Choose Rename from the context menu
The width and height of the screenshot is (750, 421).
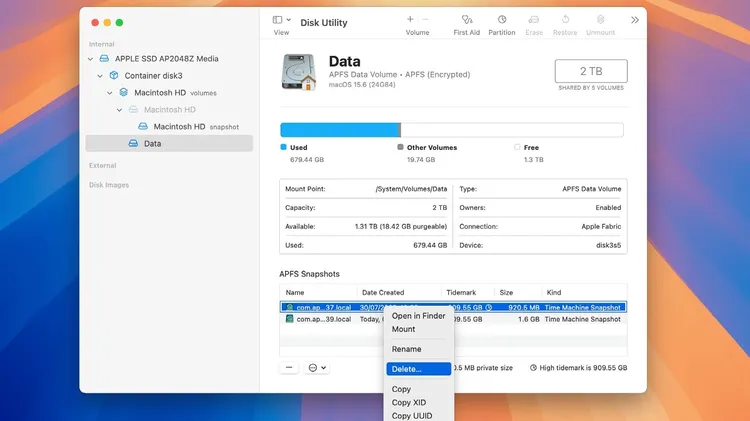point(419,349)
